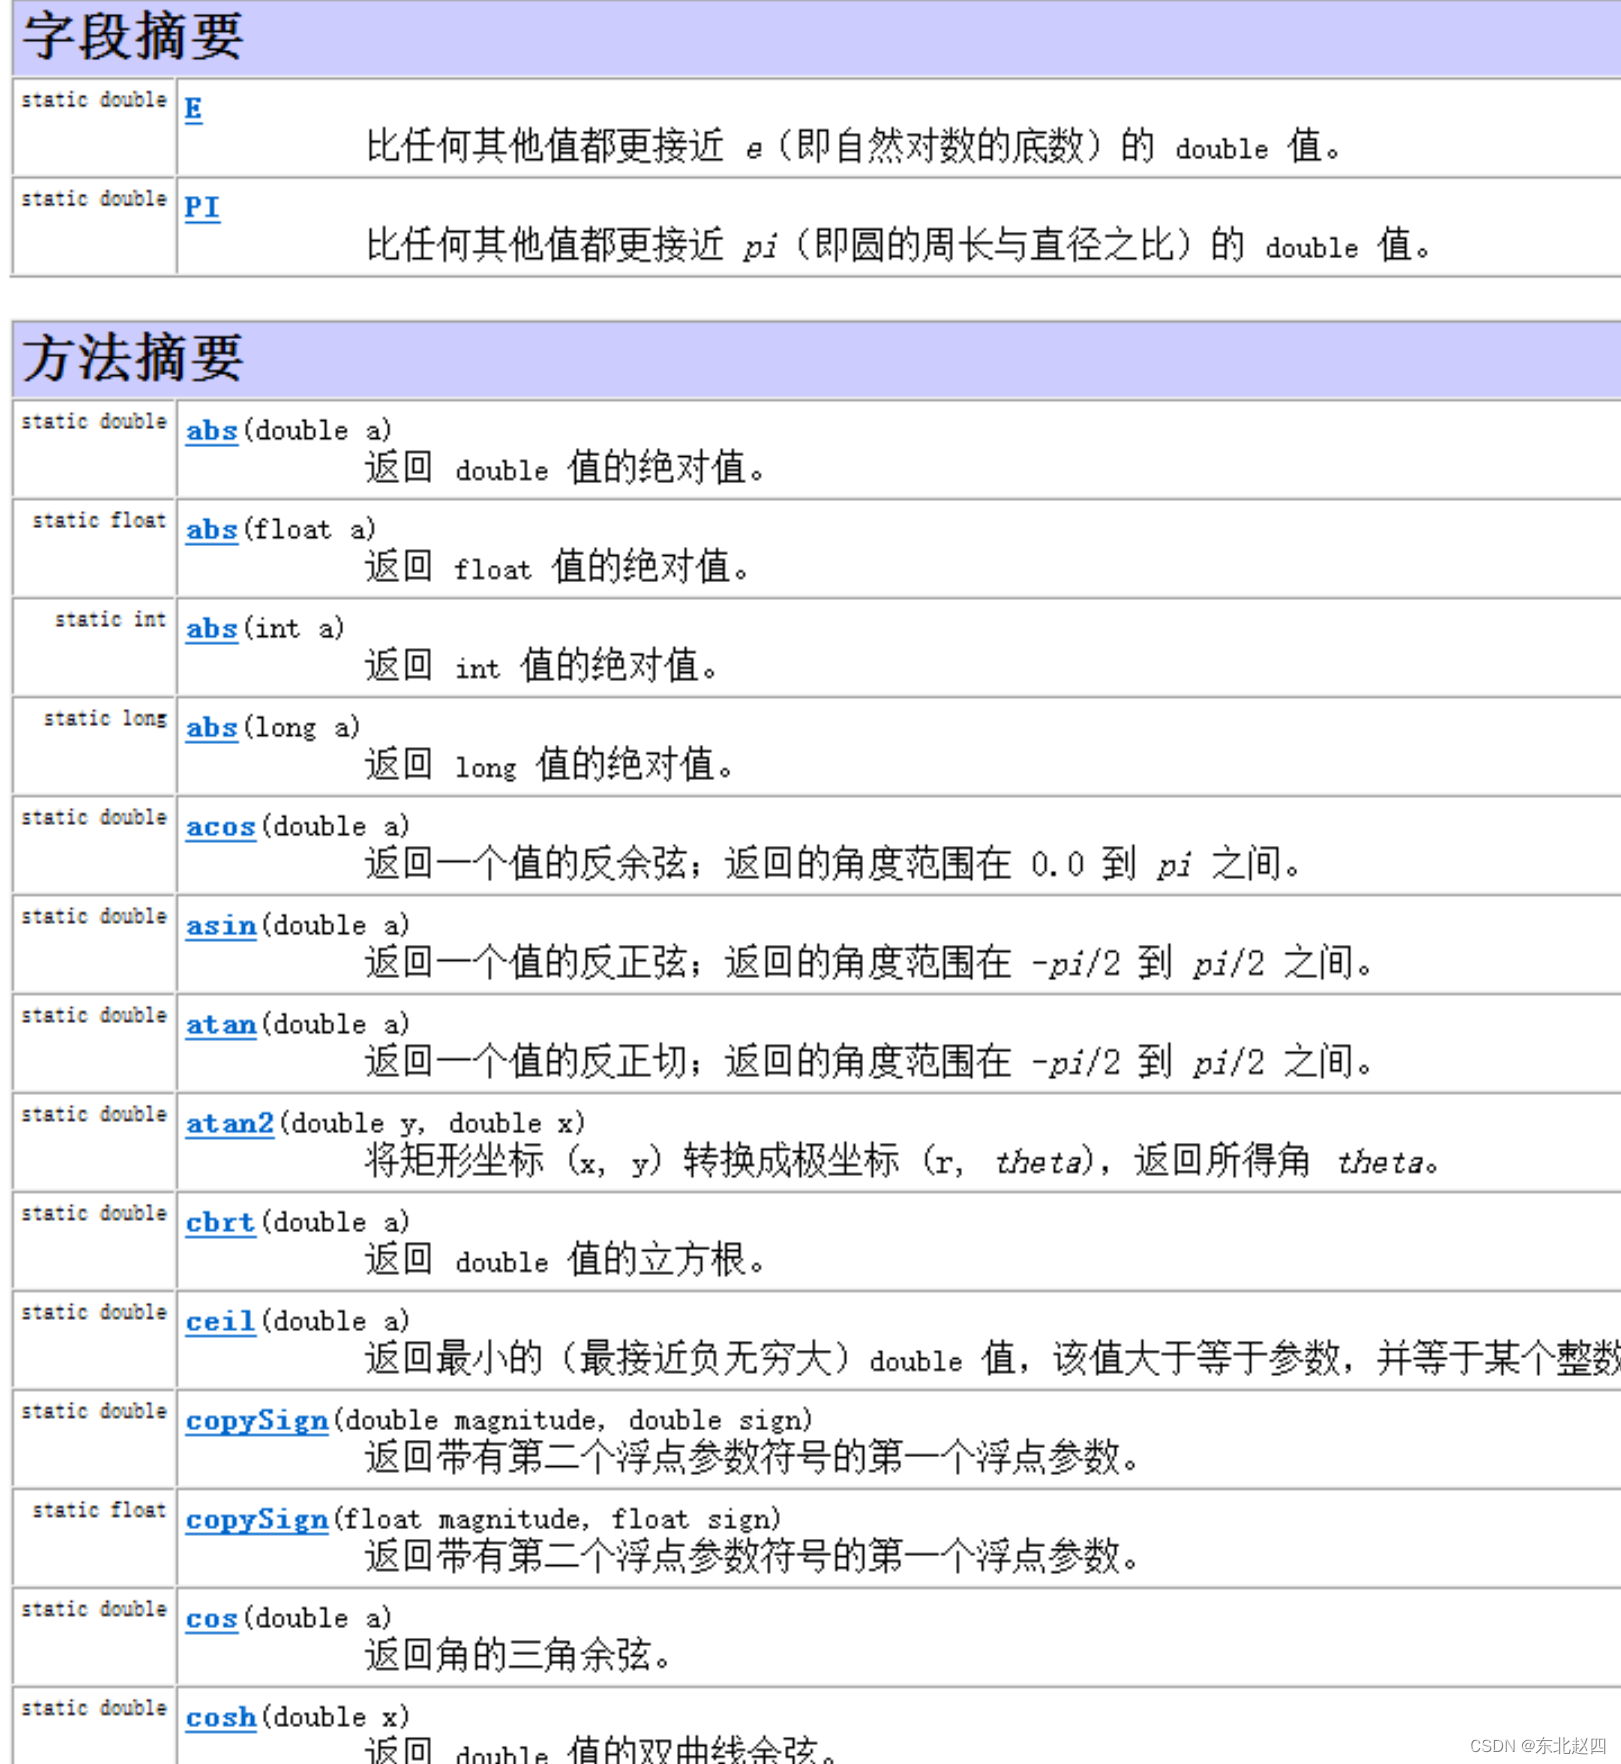Open the atan method documentation
Screen dimensions: 1621x1764
220,1025
